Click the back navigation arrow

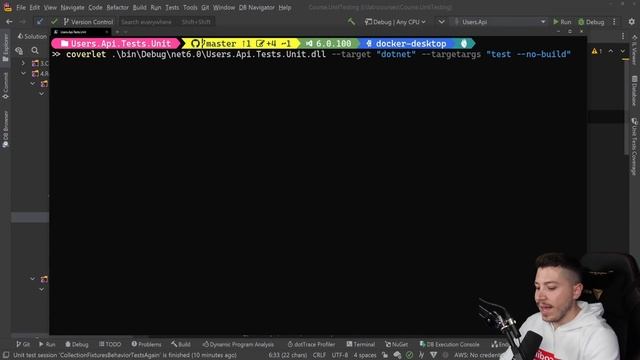[9, 22]
